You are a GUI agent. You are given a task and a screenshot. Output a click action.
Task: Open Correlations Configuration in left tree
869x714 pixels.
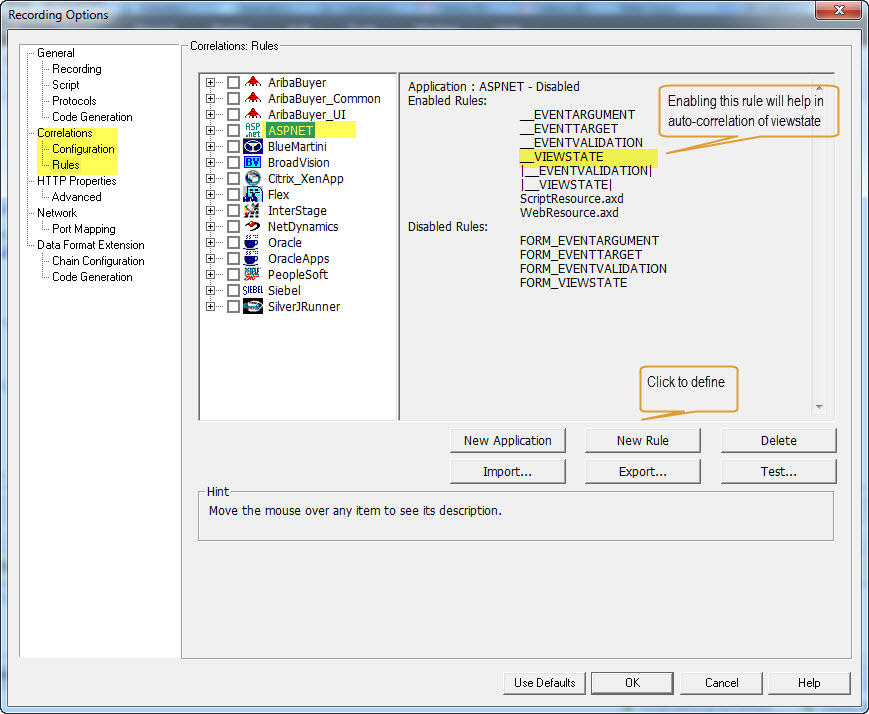[x=83, y=149]
